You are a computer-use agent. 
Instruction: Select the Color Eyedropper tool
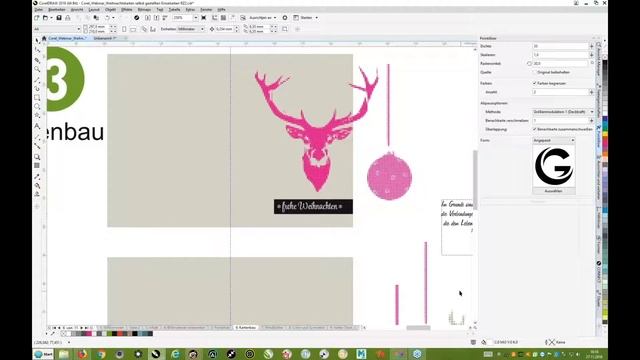(37, 176)
